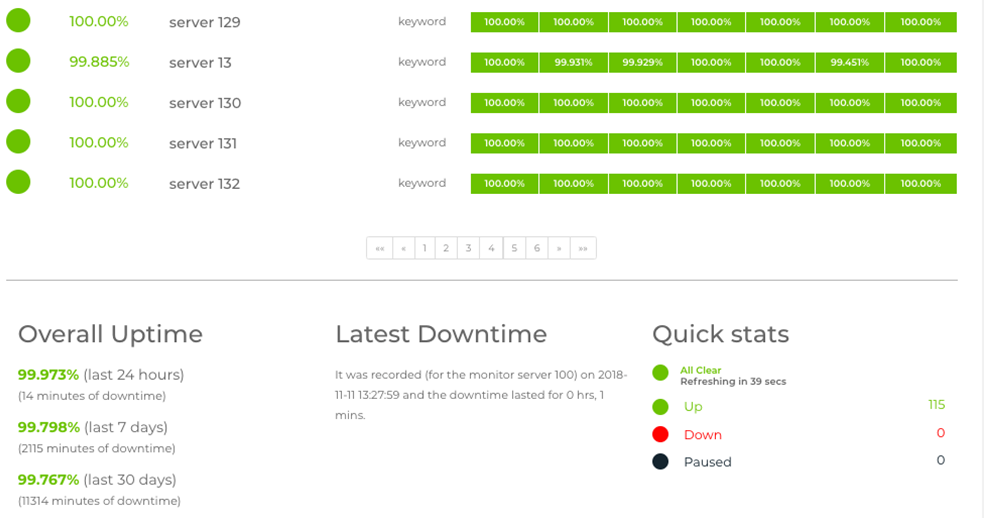
Task: Click the dark Paused status indicator
Action: [x=660, y=461]
